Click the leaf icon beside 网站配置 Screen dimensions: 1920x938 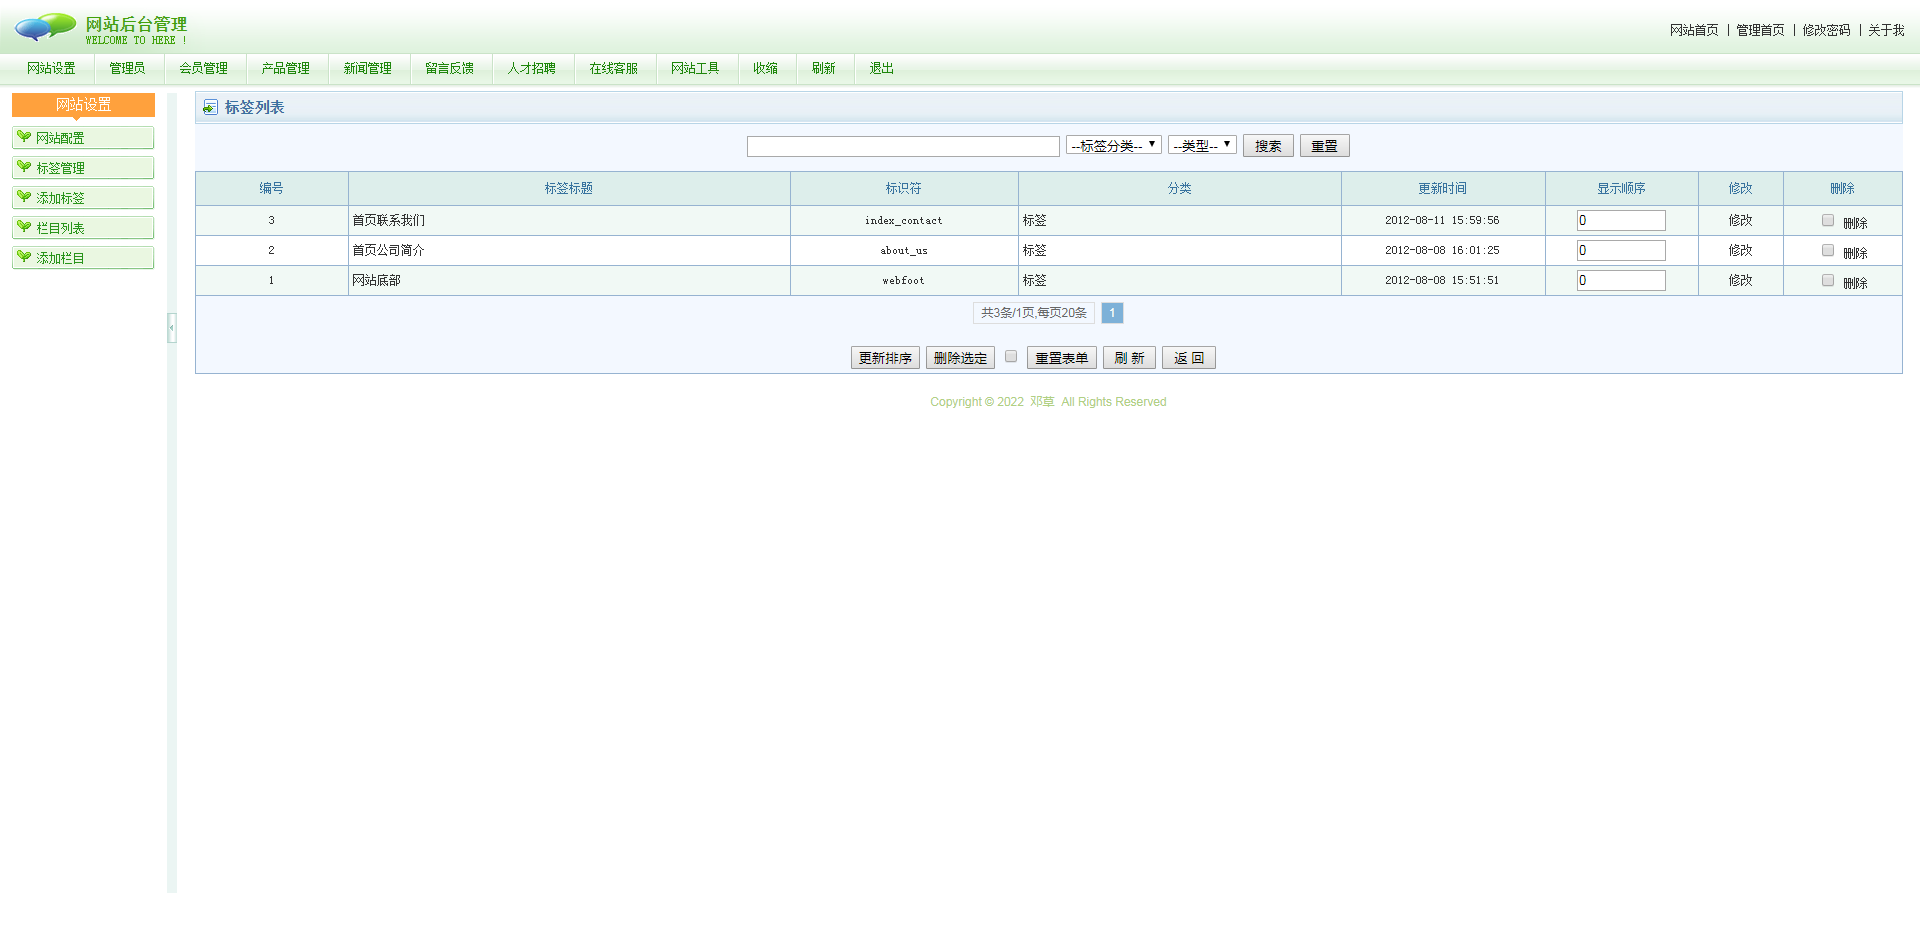[24, 137]
